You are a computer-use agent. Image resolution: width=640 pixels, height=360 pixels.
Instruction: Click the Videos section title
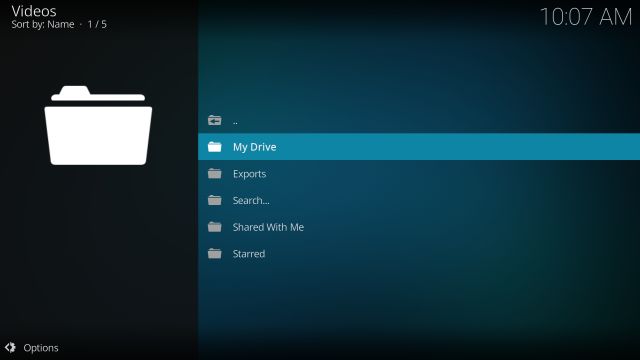click(34, 11)
